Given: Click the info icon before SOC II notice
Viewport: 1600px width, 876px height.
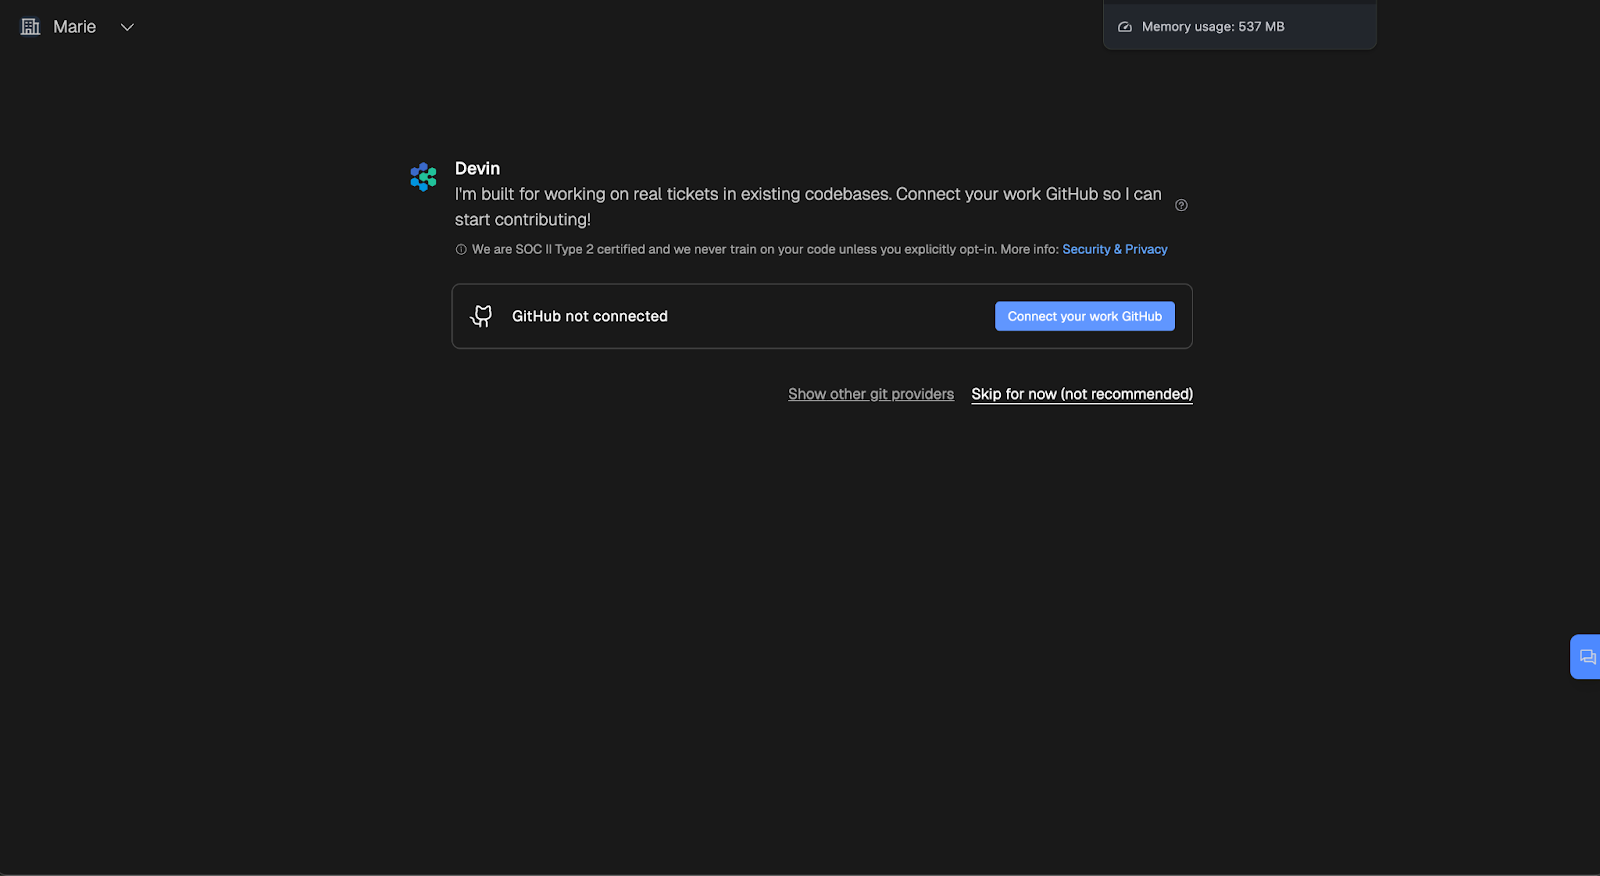Looking at the screenshot, I should click(461, 250).
